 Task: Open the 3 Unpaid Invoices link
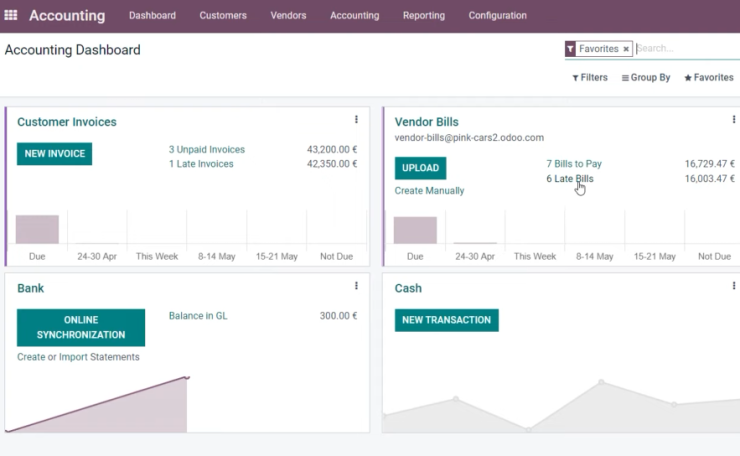[207, 150]
